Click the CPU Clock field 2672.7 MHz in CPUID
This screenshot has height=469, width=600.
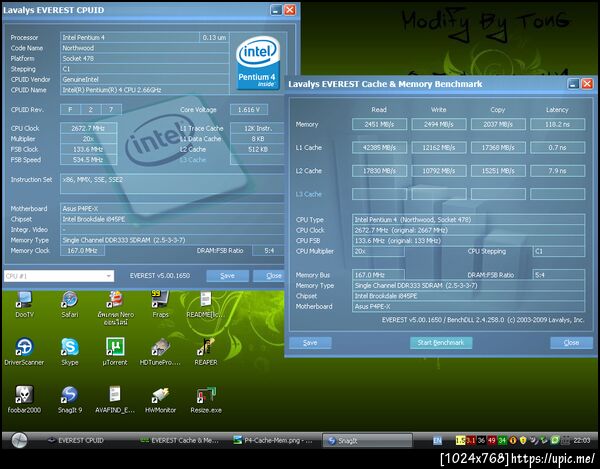click(x=88, y=128)
